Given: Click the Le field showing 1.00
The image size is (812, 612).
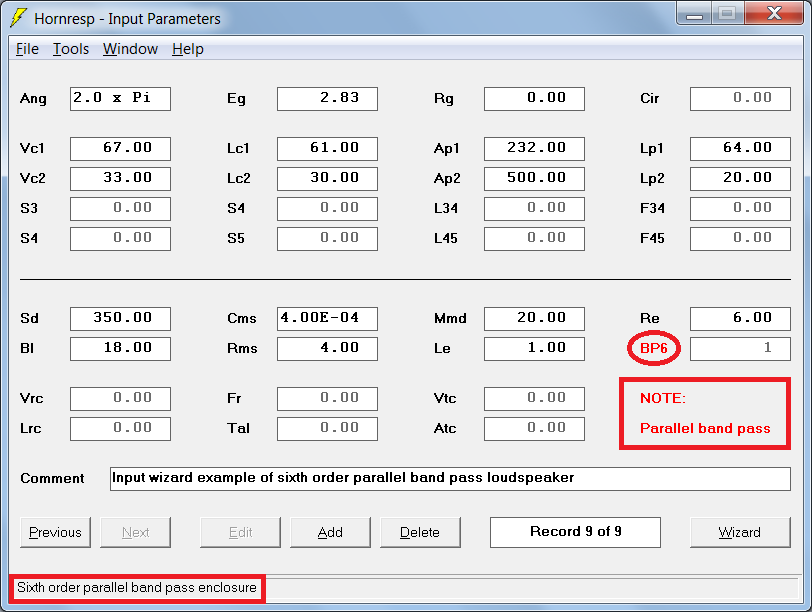Looking at the screenshot, I should coord(534,348).
